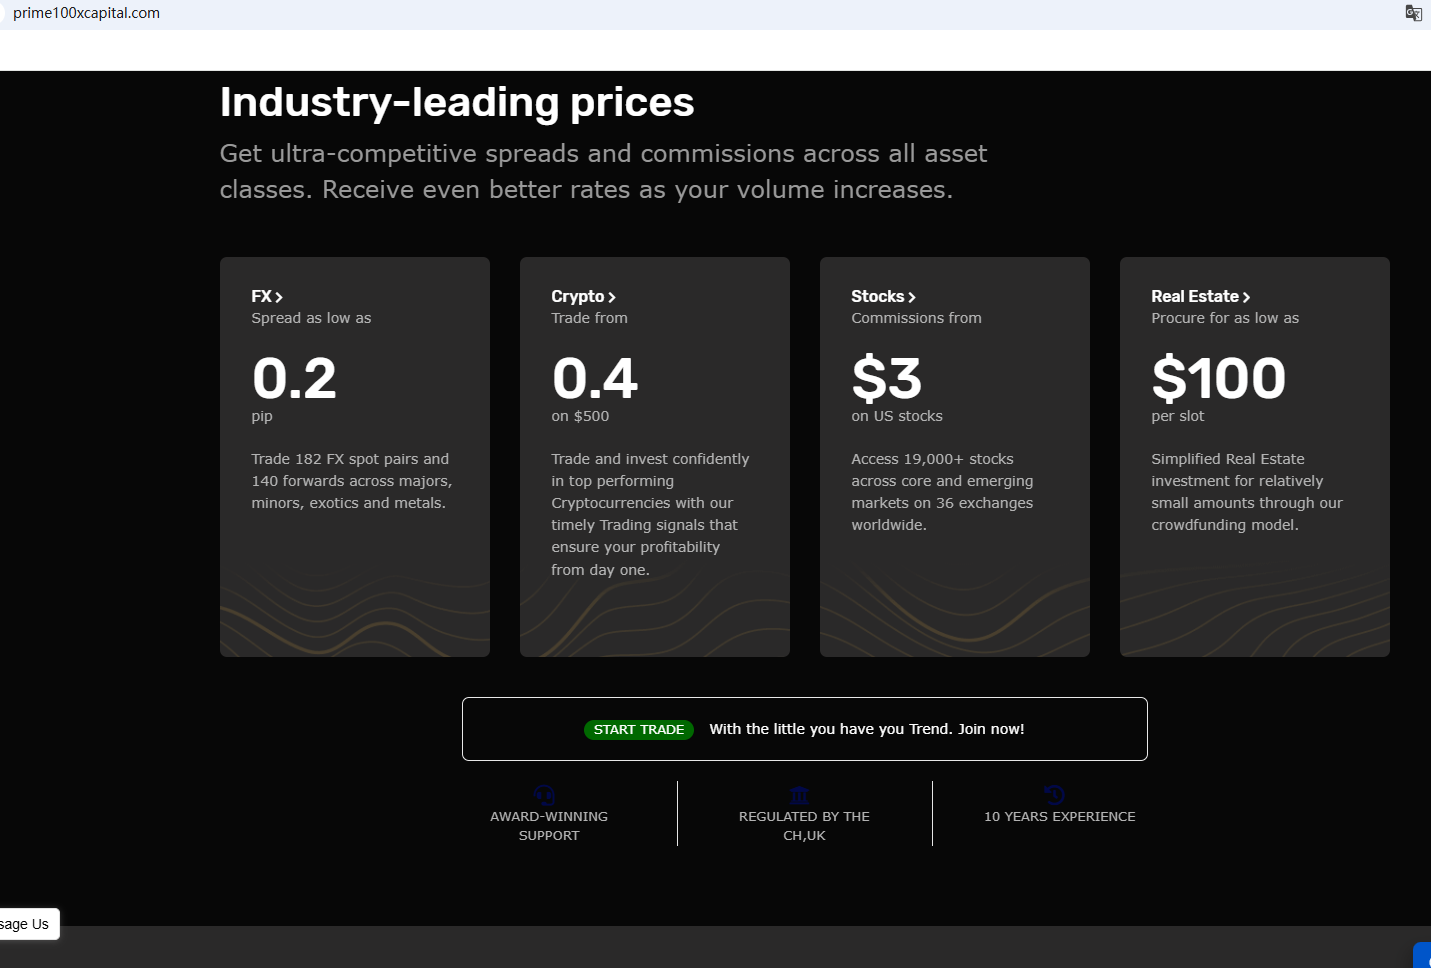The image size is (1431, 968).
Task: Click the prime100xcapital.com address bar URL
Action: (x=86, y=13)
